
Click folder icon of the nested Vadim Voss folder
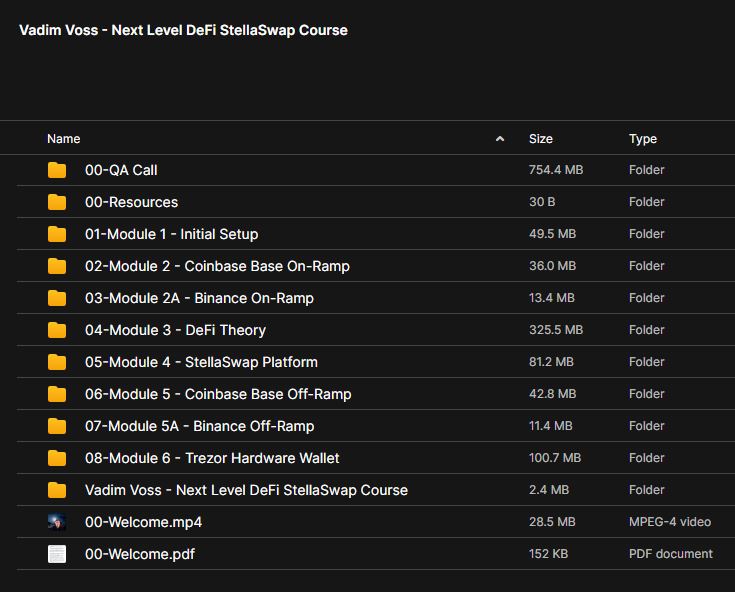[57, 490]
